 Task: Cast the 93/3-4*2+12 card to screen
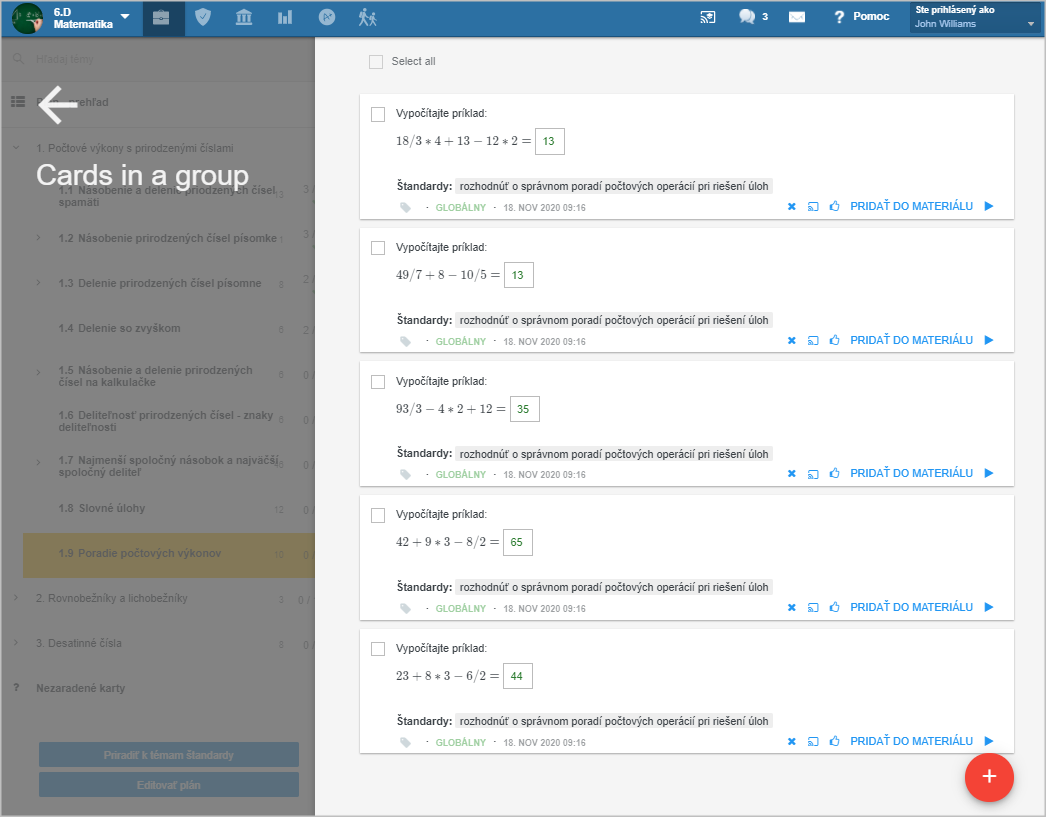813,474
